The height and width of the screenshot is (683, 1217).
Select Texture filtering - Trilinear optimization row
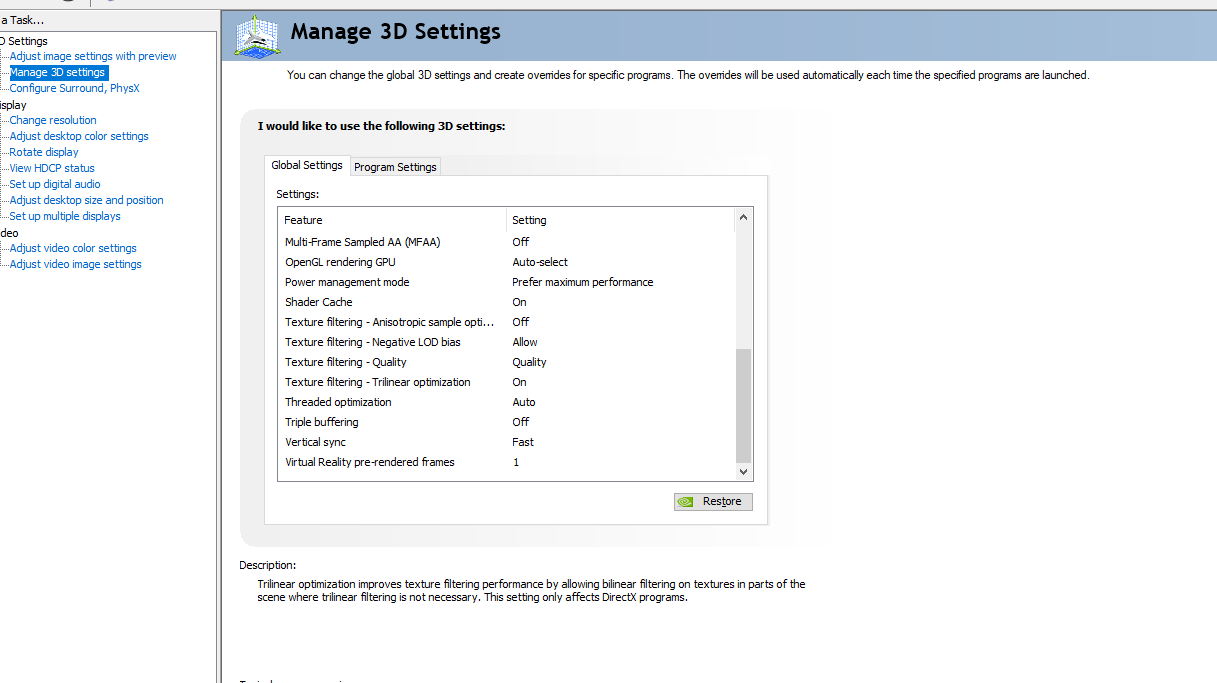[x=506, y=382]
